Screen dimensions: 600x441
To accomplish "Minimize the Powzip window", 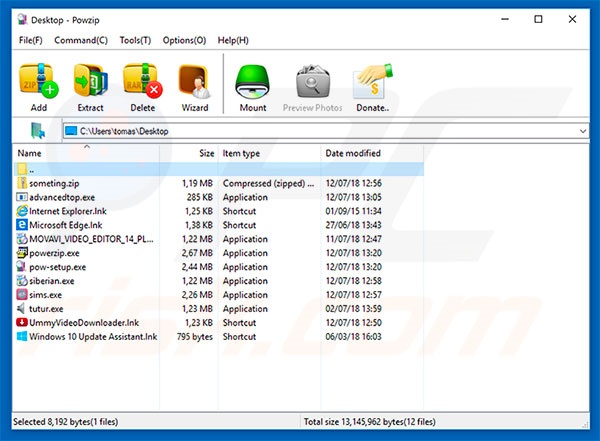I will coord(505,19).
